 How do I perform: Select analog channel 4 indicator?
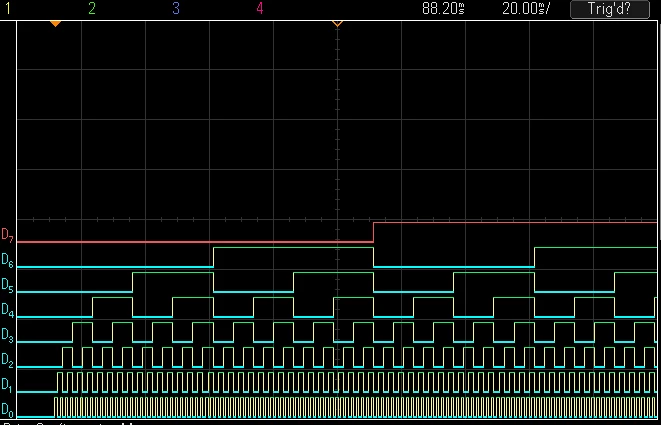pos(260,8)
